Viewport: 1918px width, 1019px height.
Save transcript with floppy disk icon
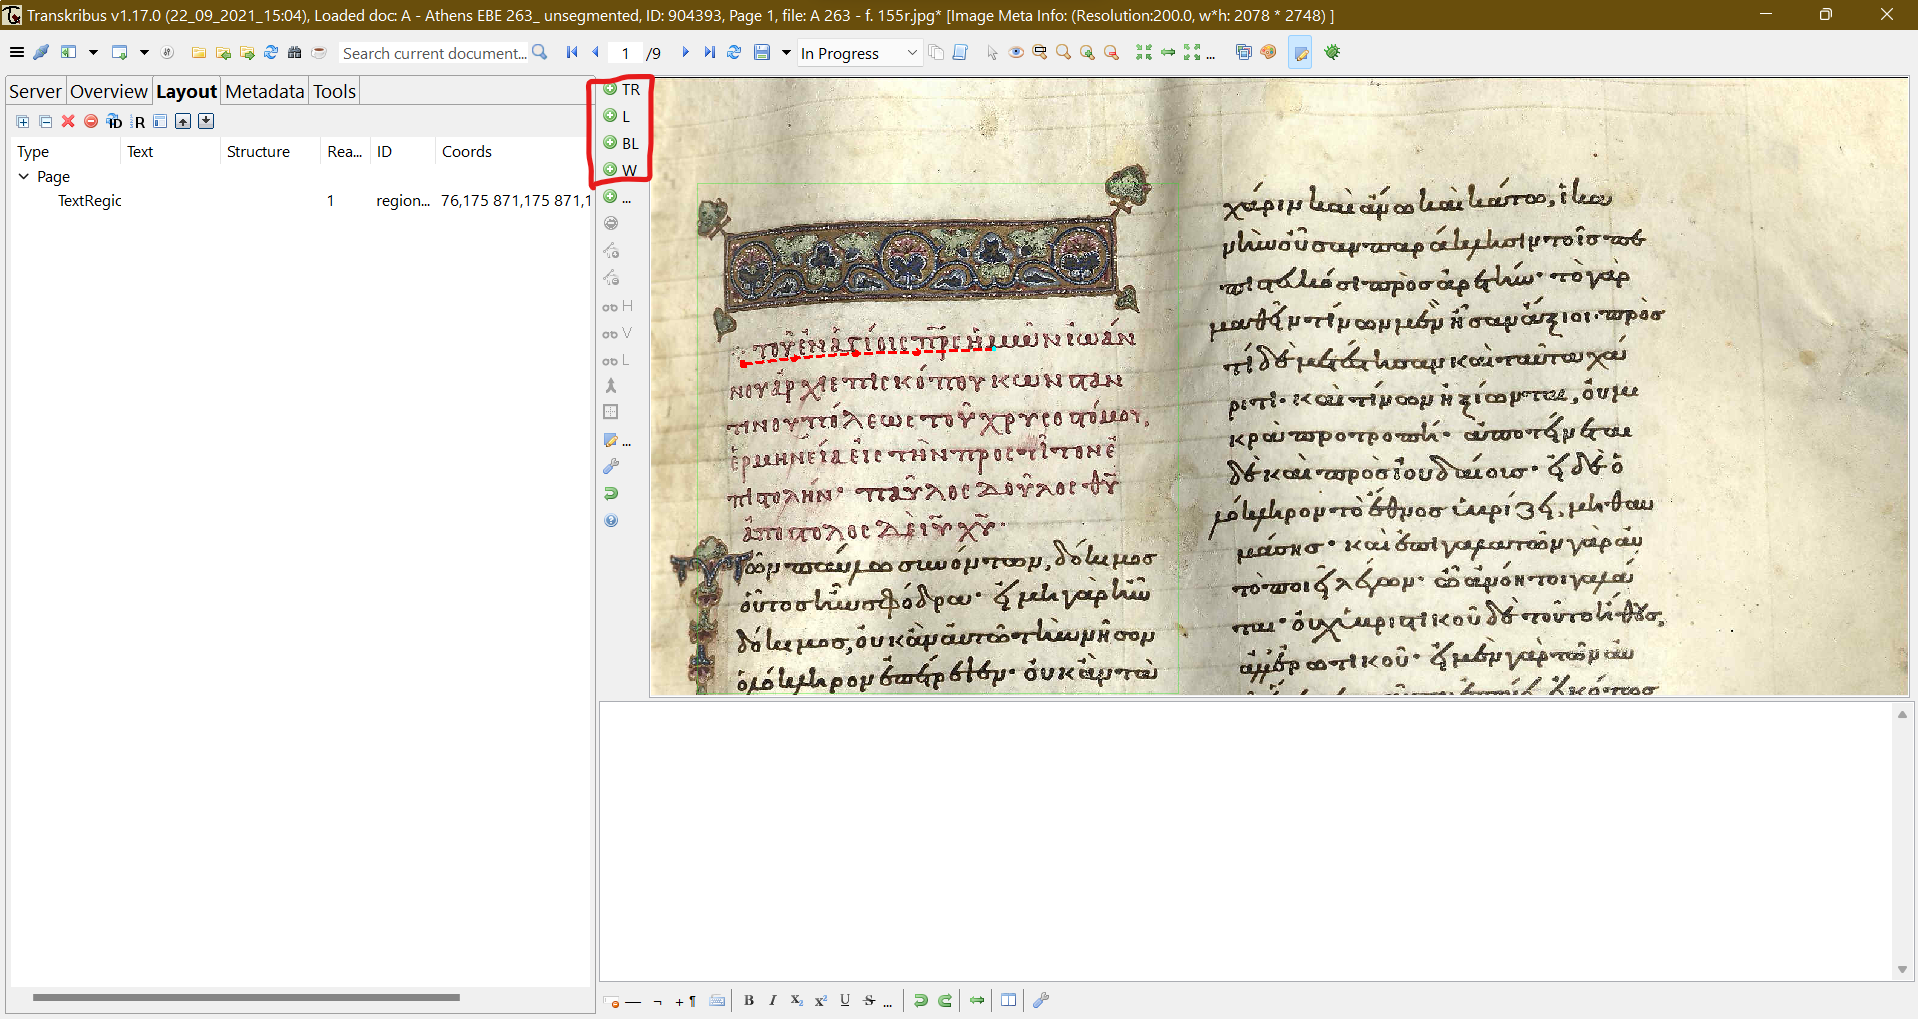coord(762,52)
